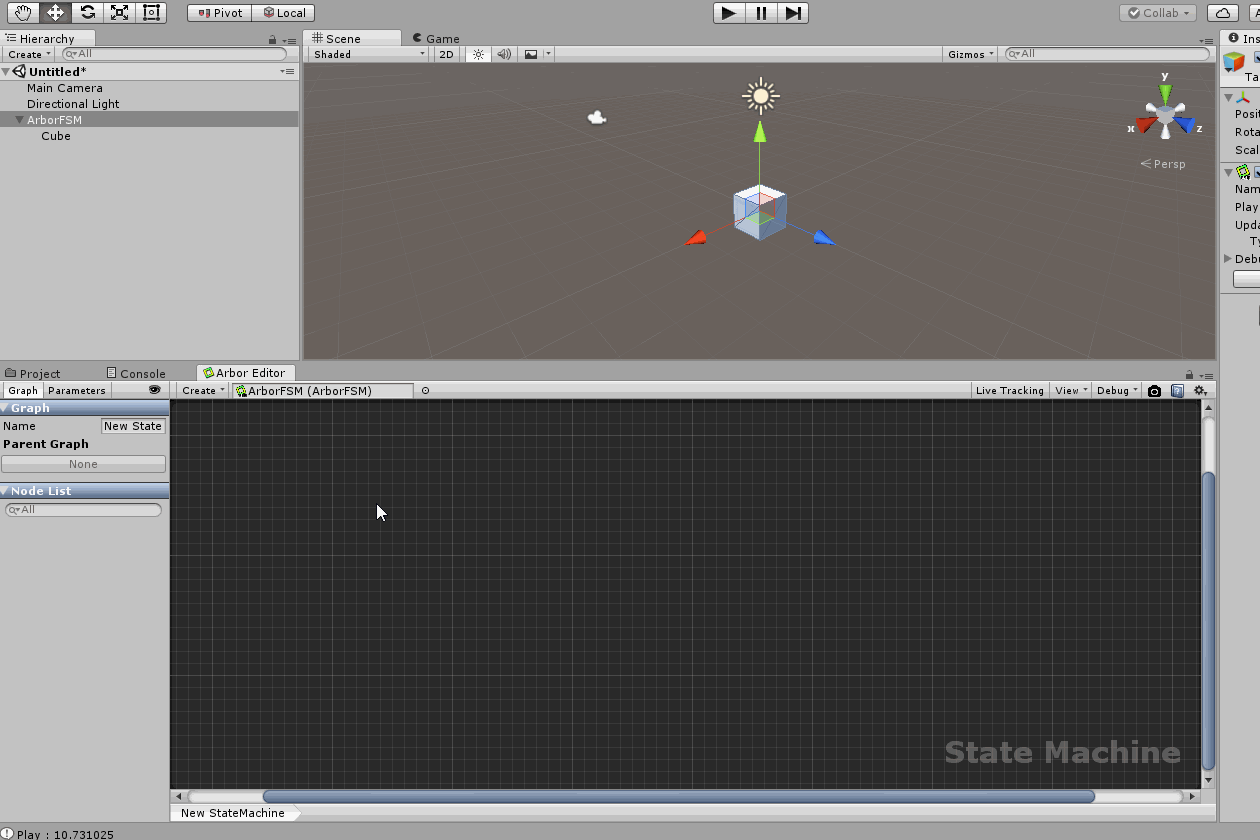Viewport: 1260px width, 840px height.
Task: Open Arbor Editor Create dropdown
Action: click(x=203, y=391)
